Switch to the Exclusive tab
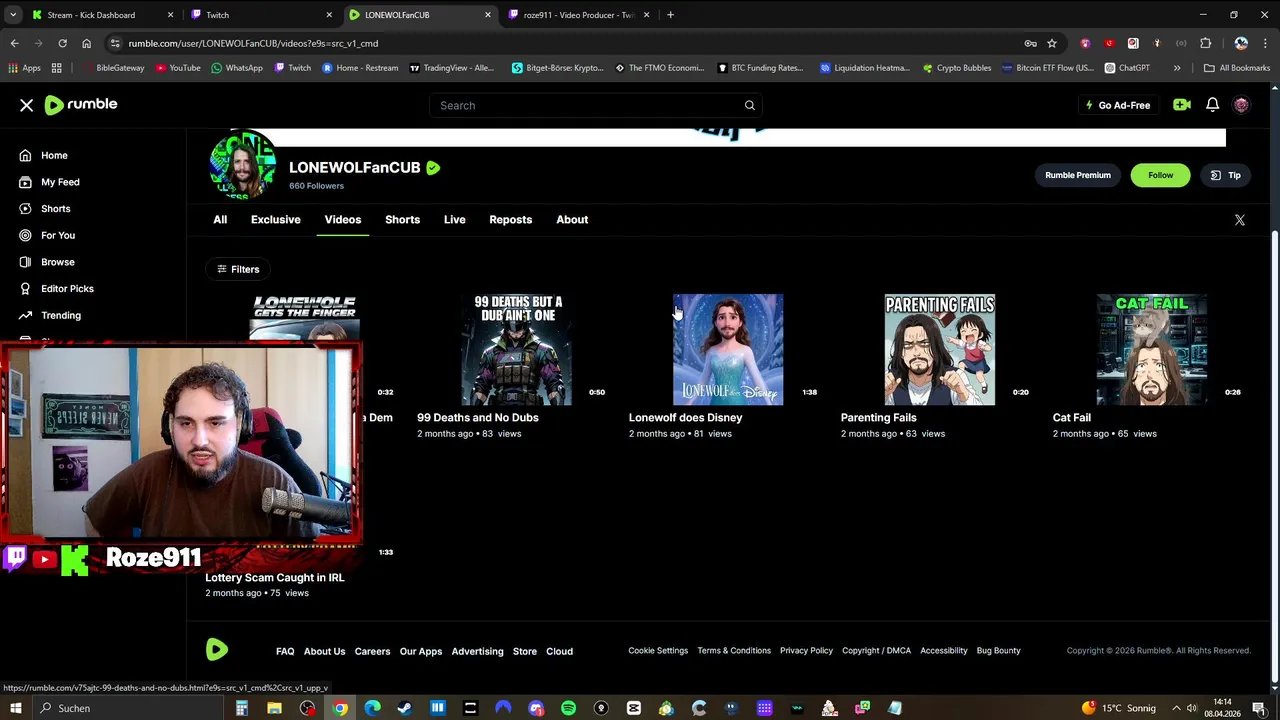Image resolution: width=1280 pixels, height=720 pixels. [x=276, y=220]
